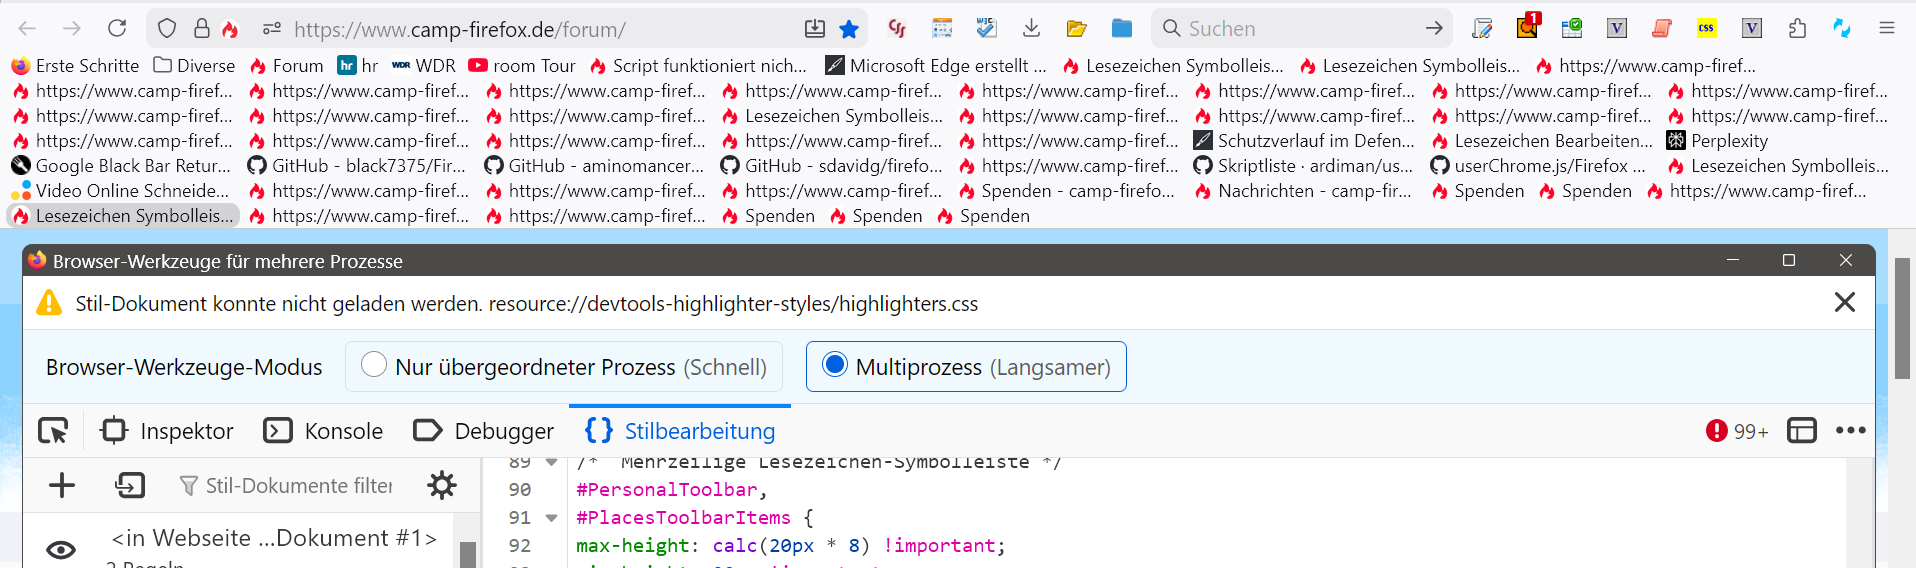Open the Schutzverlauf im Defen... bookmark
The image size is (1916, 568).
1304,141
